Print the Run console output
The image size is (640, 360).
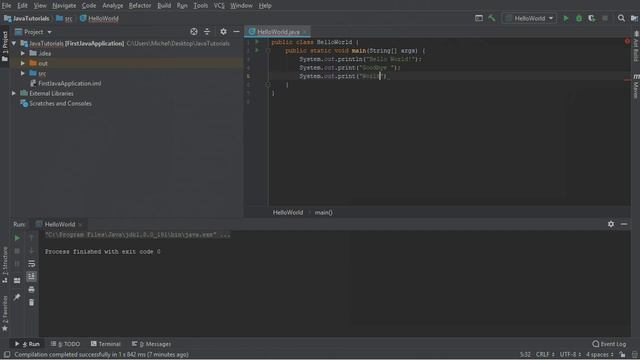(31, 289)
